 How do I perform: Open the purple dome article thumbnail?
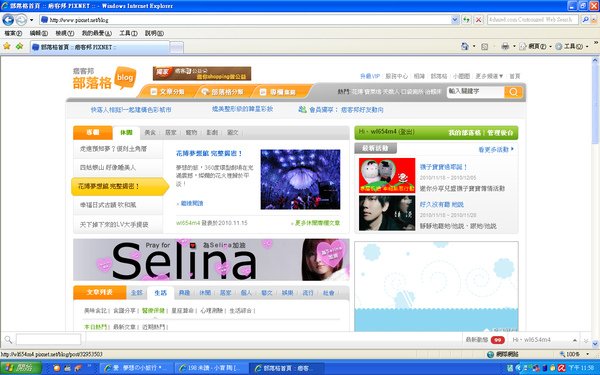[300, 179]
